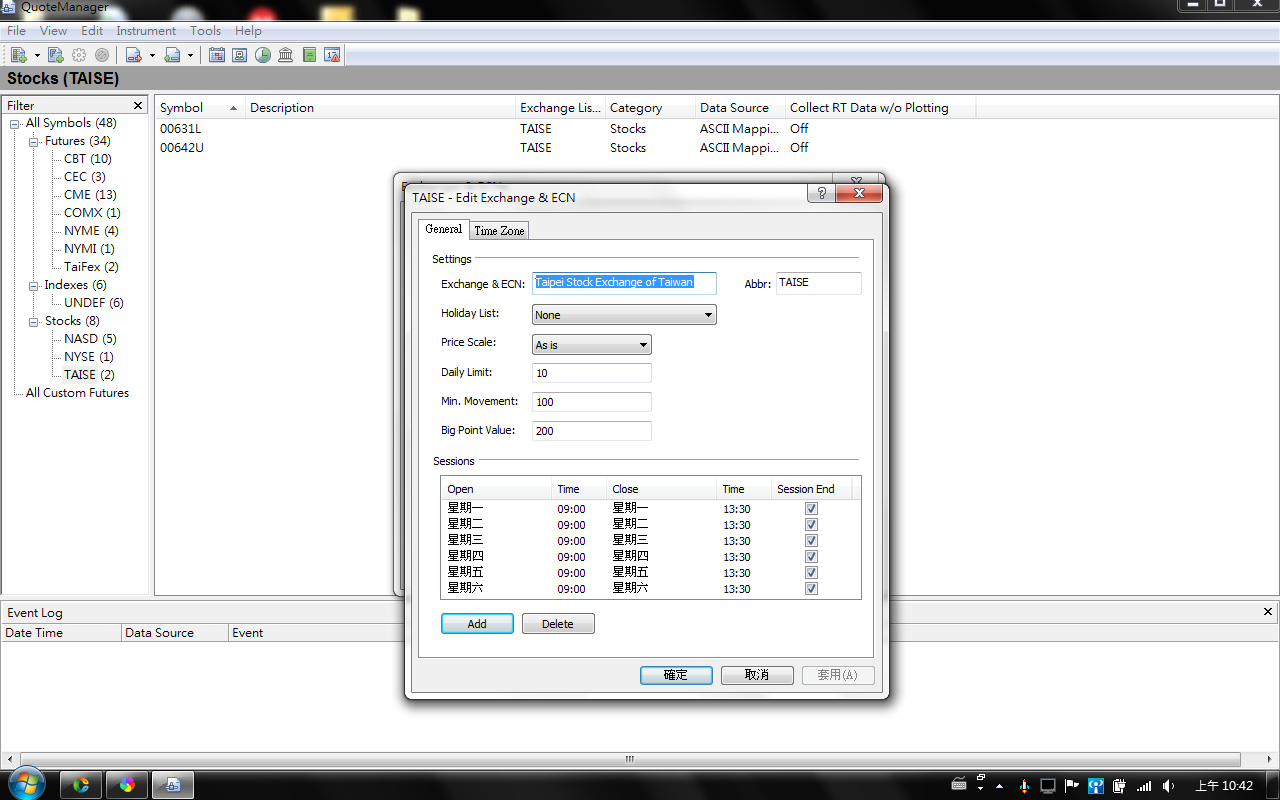Open the dropdown arrow beside Export Data icon
The height and width of the screenshot is (800, 1280).
click(191, 55)
